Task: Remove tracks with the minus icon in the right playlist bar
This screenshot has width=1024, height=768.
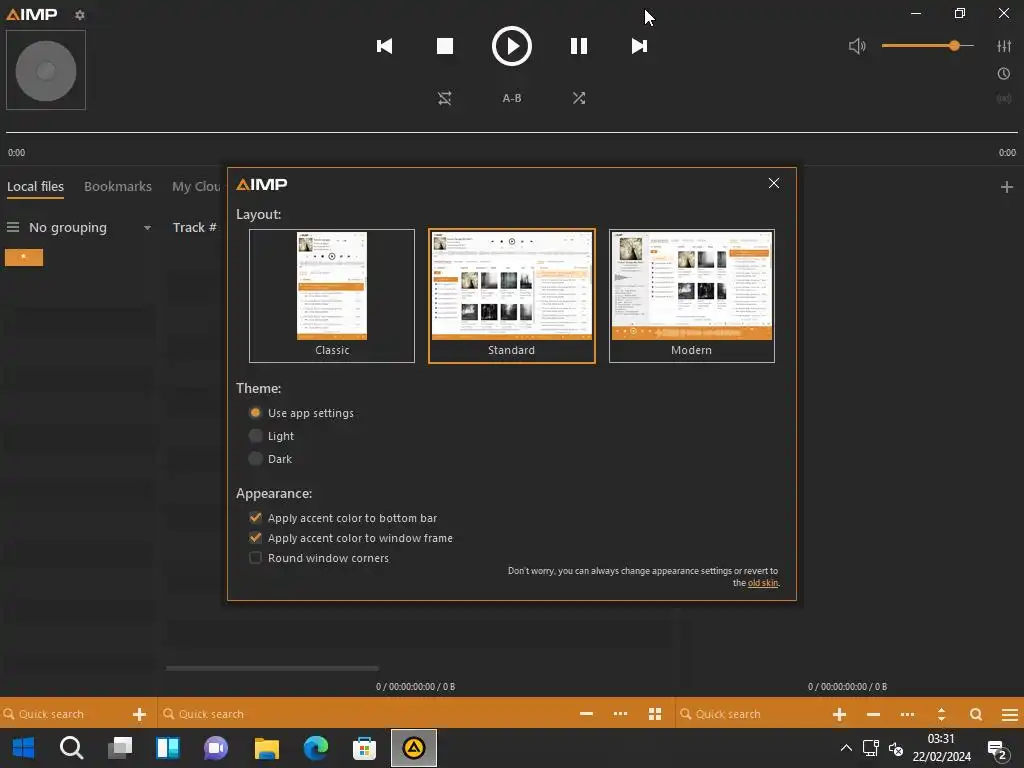Action: [x=873, y=714]
